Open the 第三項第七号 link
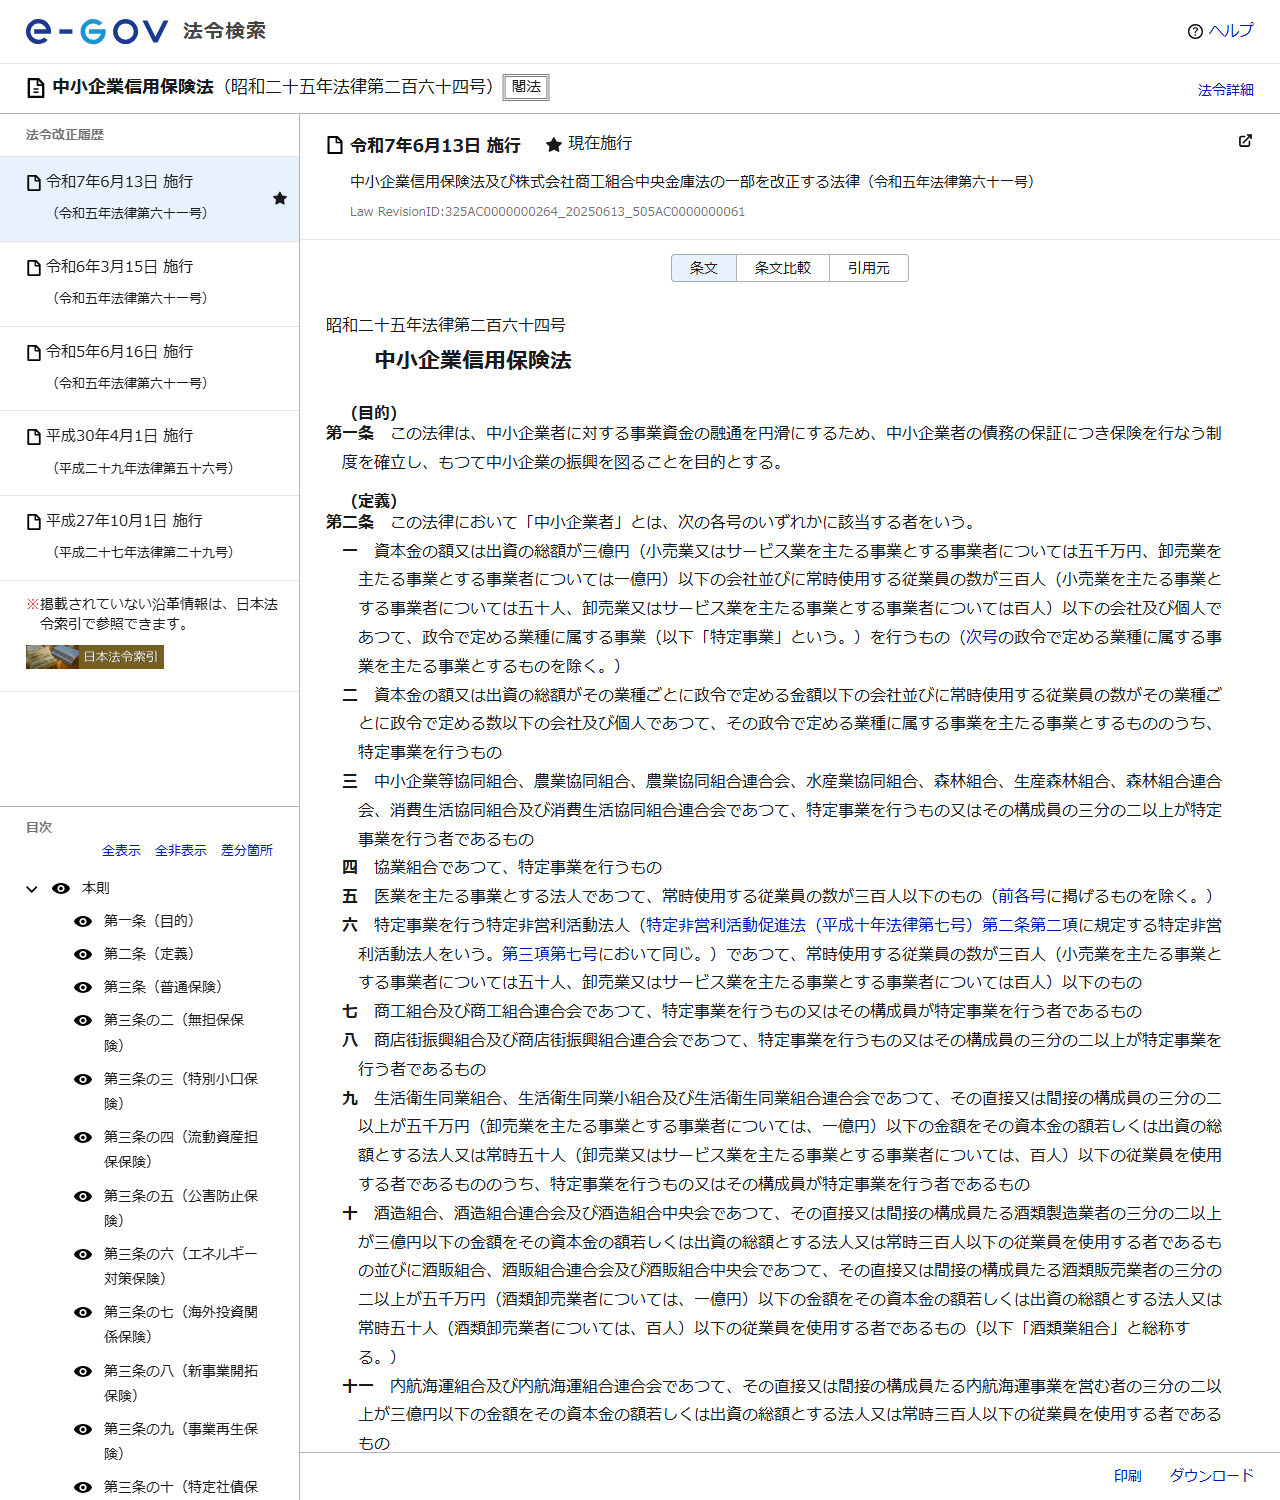1280x1500 pixels. pyautogui.click(x=550, y=954)
